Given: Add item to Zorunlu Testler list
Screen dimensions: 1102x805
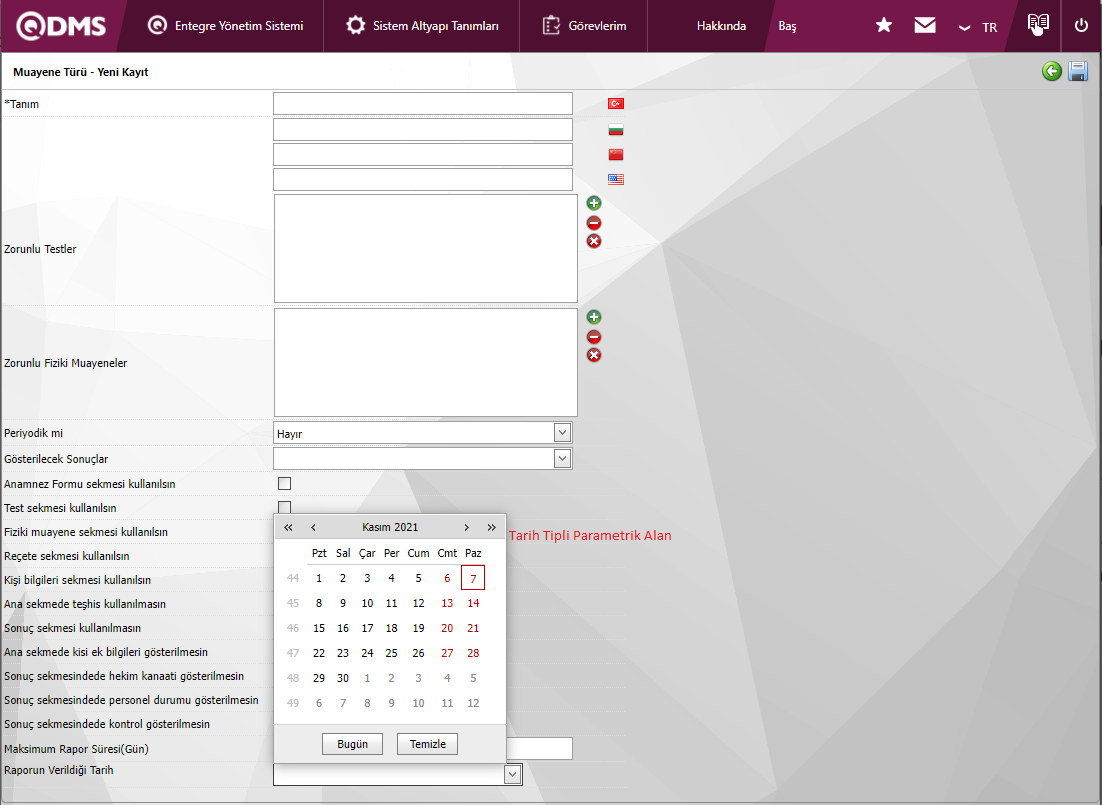Looking at the screenshot, I should tap(594, 203).
